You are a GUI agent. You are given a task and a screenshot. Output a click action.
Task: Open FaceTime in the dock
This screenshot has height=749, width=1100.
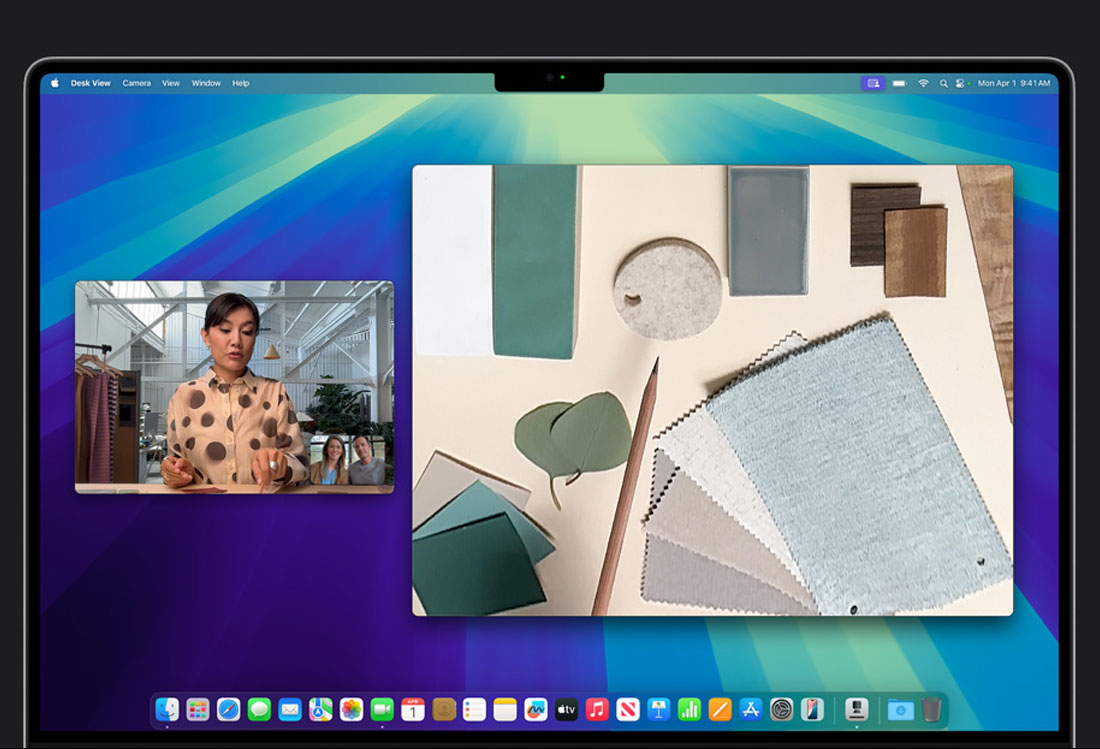pyautogui.click(x=382, y=709)
